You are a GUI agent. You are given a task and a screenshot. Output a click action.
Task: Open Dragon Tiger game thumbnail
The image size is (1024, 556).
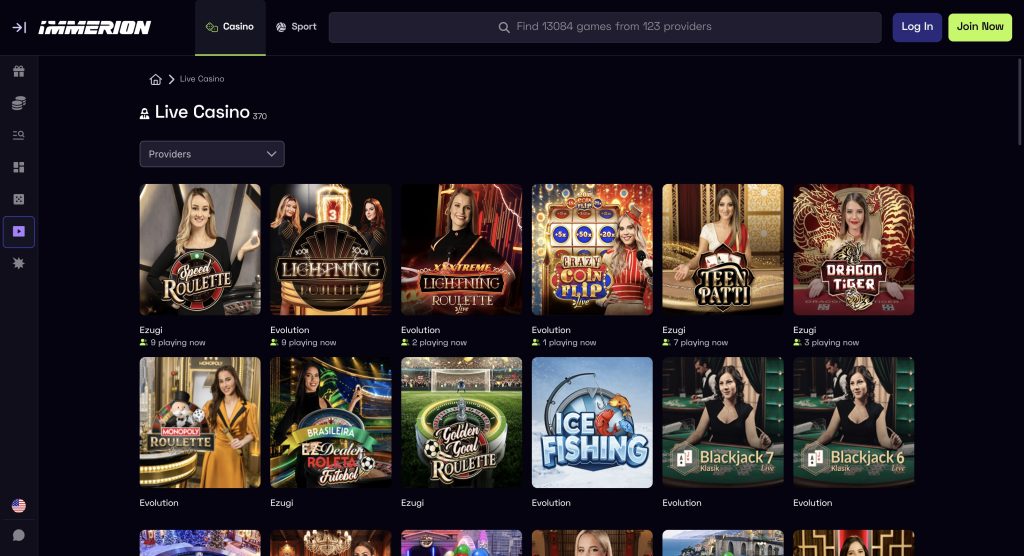(x=854, y=250)
